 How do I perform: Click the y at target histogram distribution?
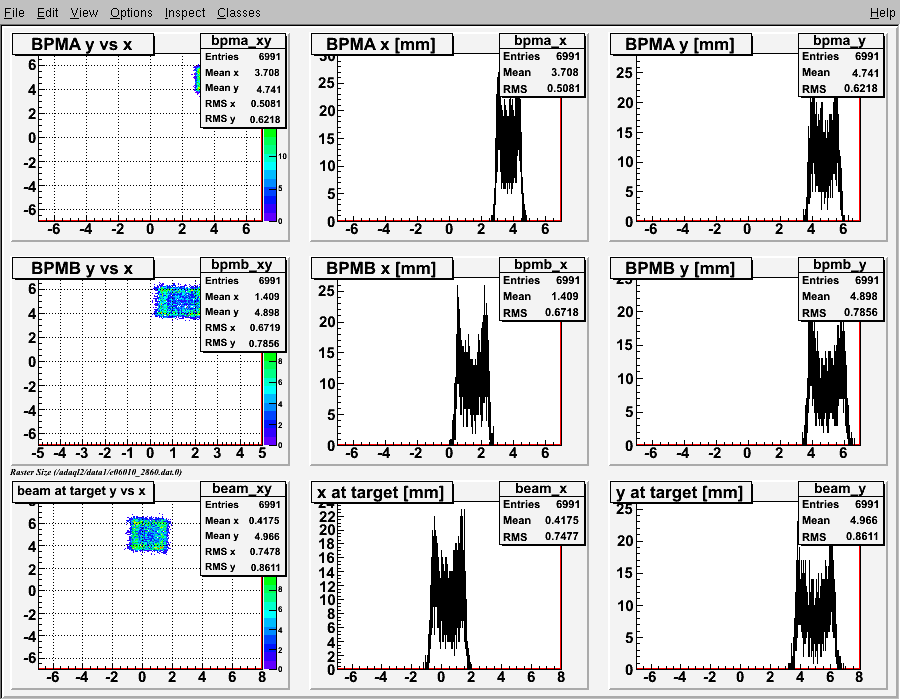[816, 608]
